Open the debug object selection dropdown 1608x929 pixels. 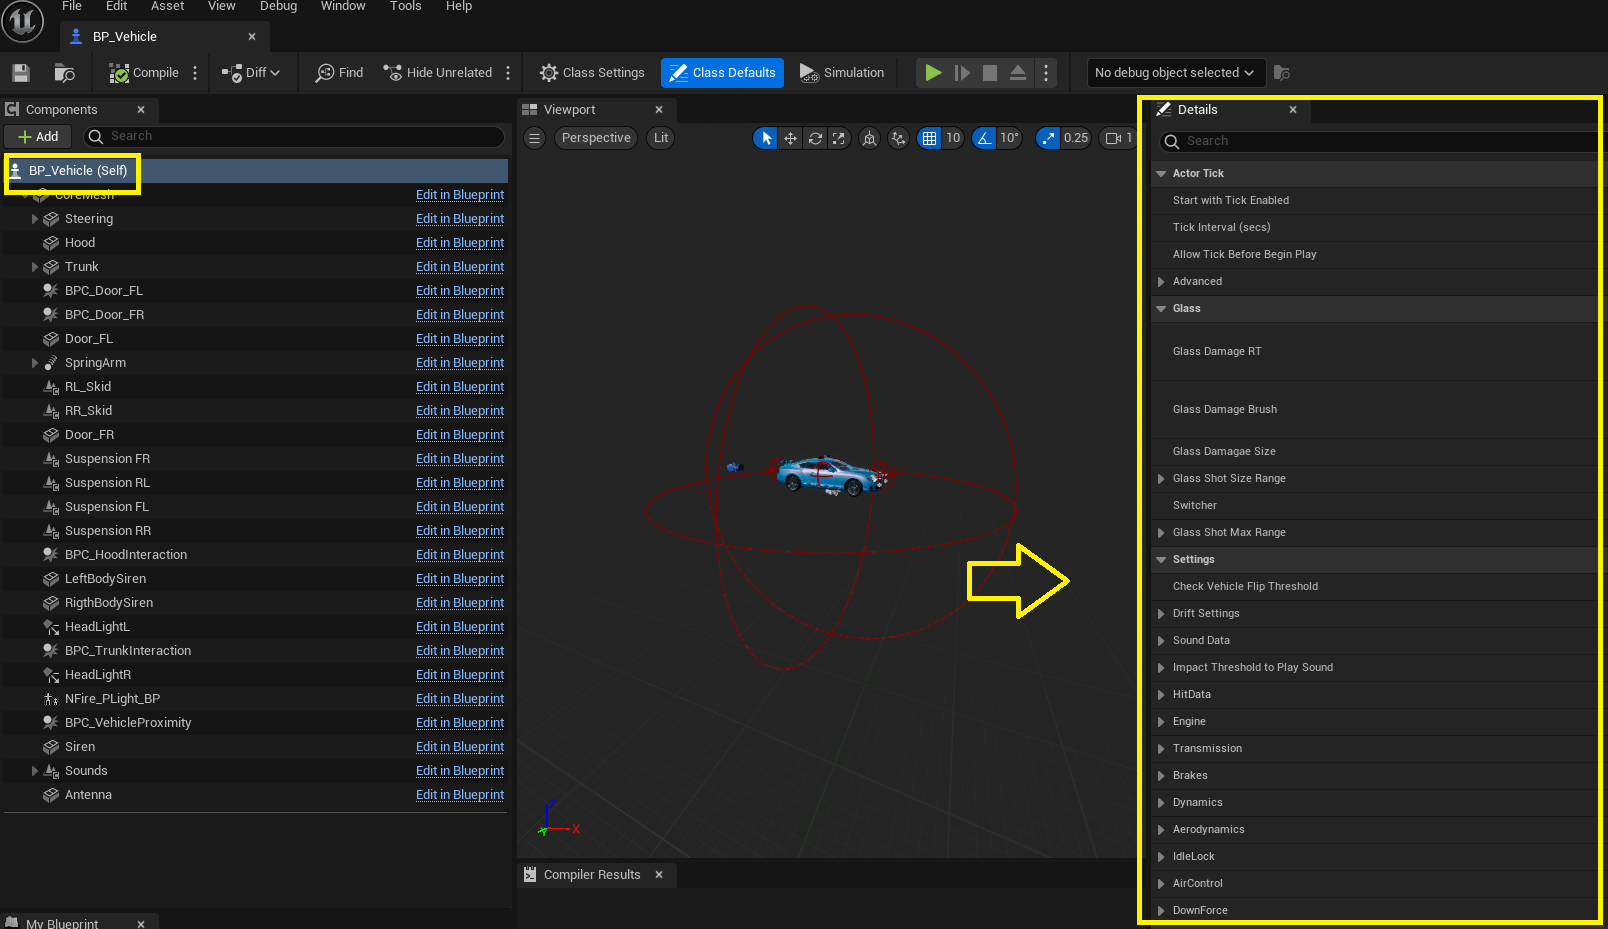pyautogui.click(x=1174, y=73)
